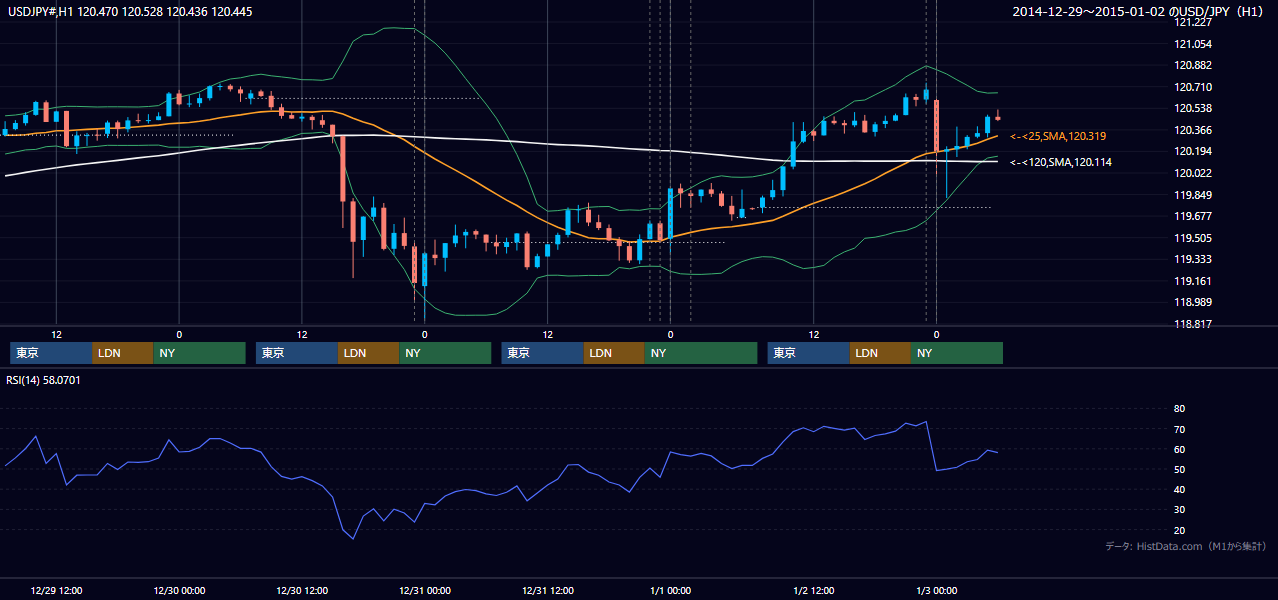Select the 119.333 price axis value

coord(1192,259)
